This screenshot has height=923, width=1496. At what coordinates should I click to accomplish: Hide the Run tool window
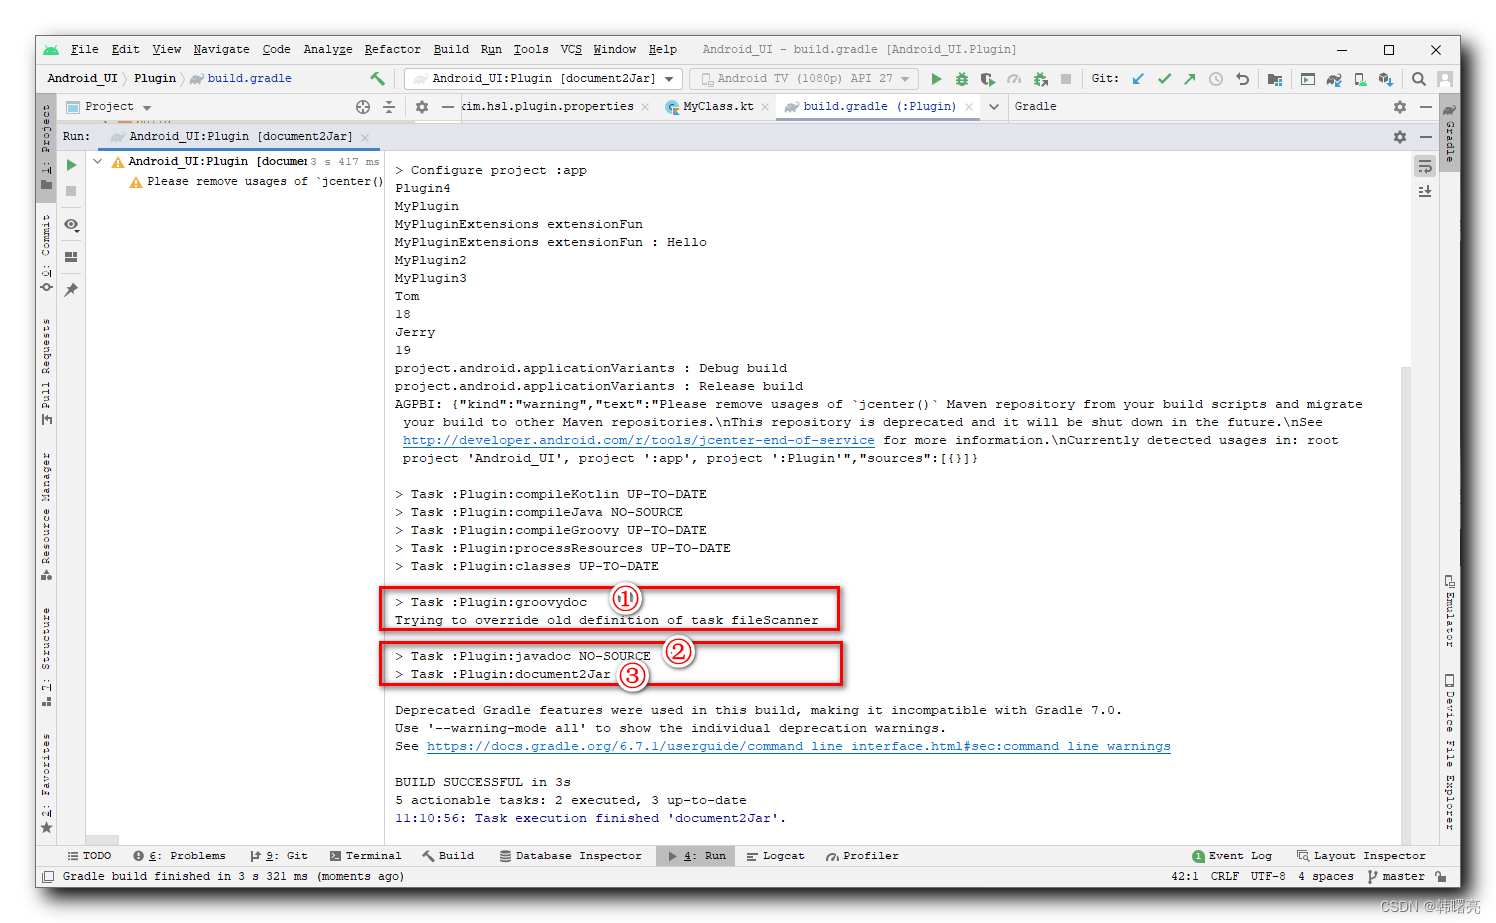1426,136
